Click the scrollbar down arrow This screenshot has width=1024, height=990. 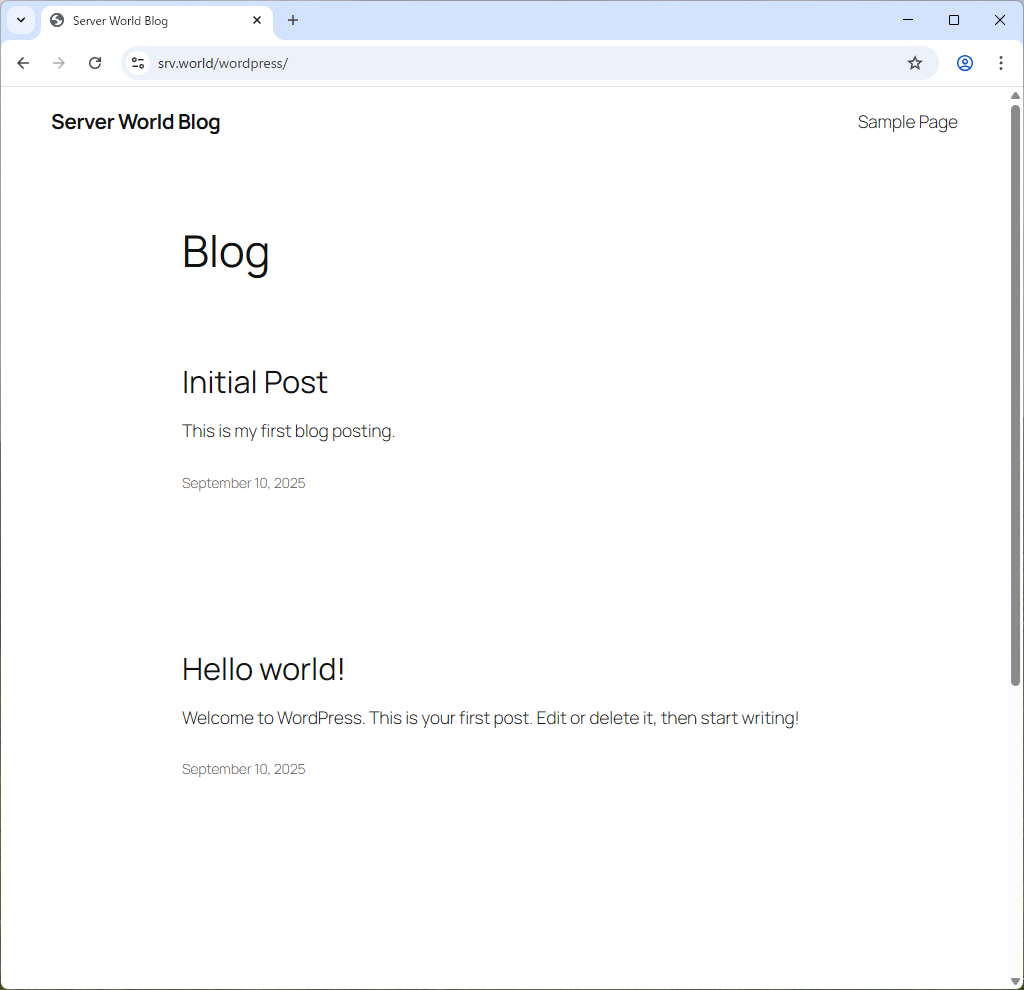coord(1016,981)
